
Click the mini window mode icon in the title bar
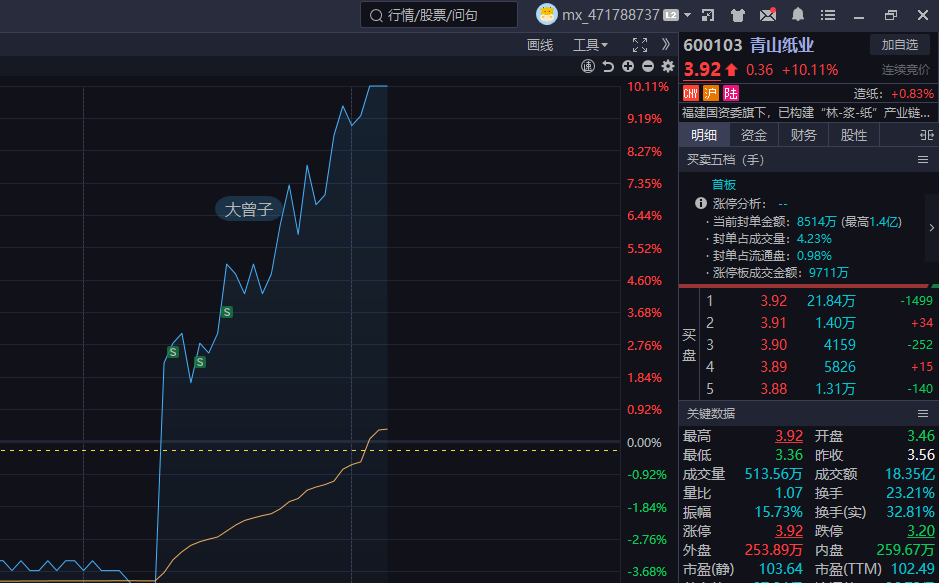708,15
